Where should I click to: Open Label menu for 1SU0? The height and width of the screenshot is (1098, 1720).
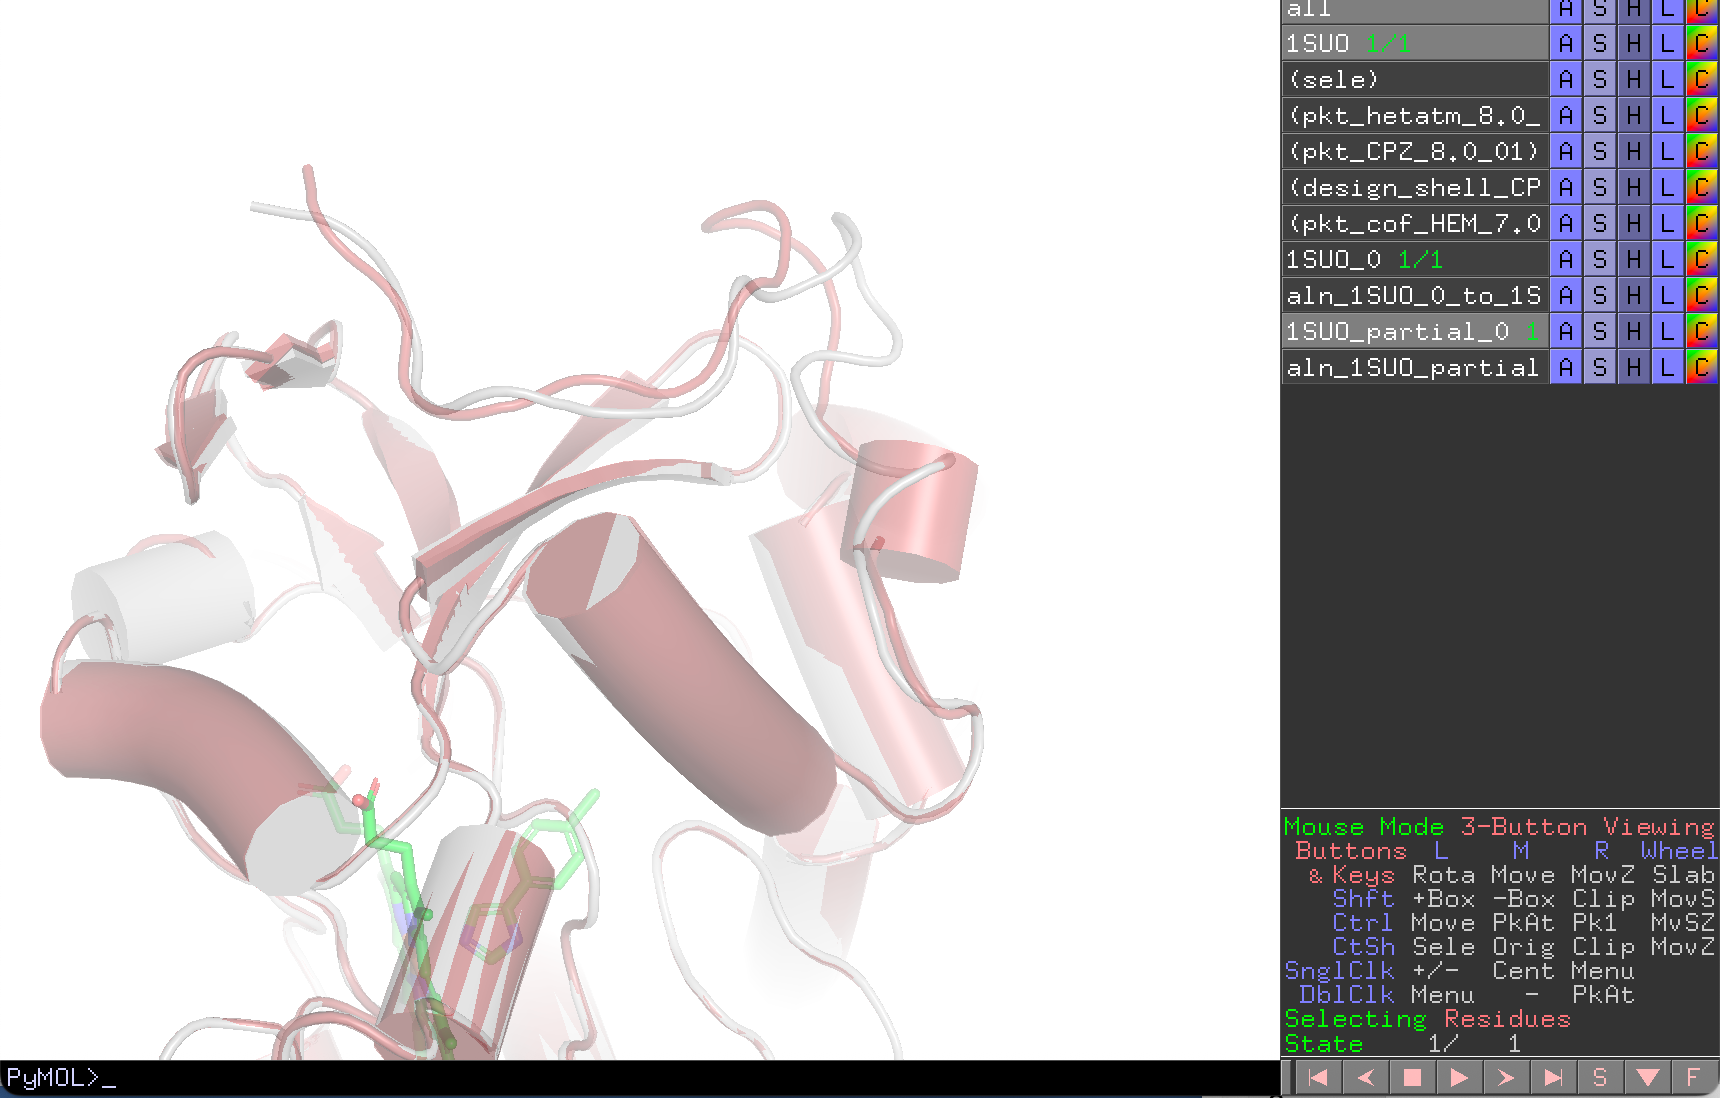click(1667, 43)
